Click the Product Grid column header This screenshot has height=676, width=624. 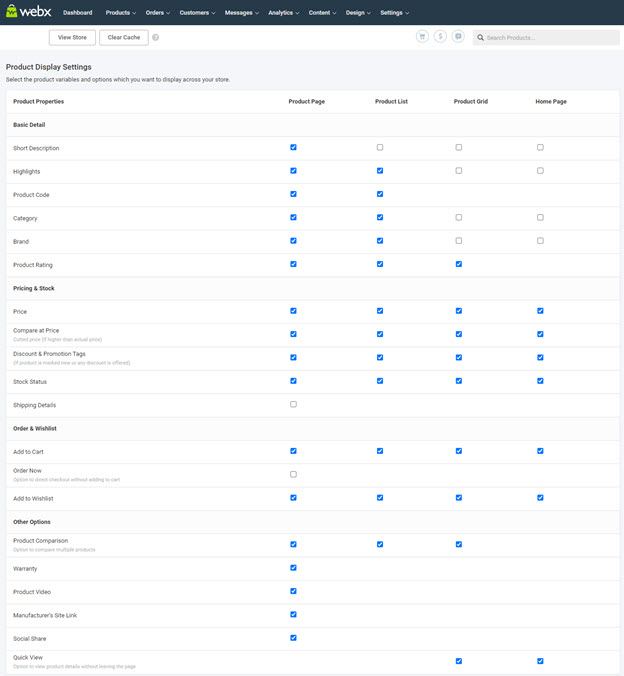click(470, 101)
